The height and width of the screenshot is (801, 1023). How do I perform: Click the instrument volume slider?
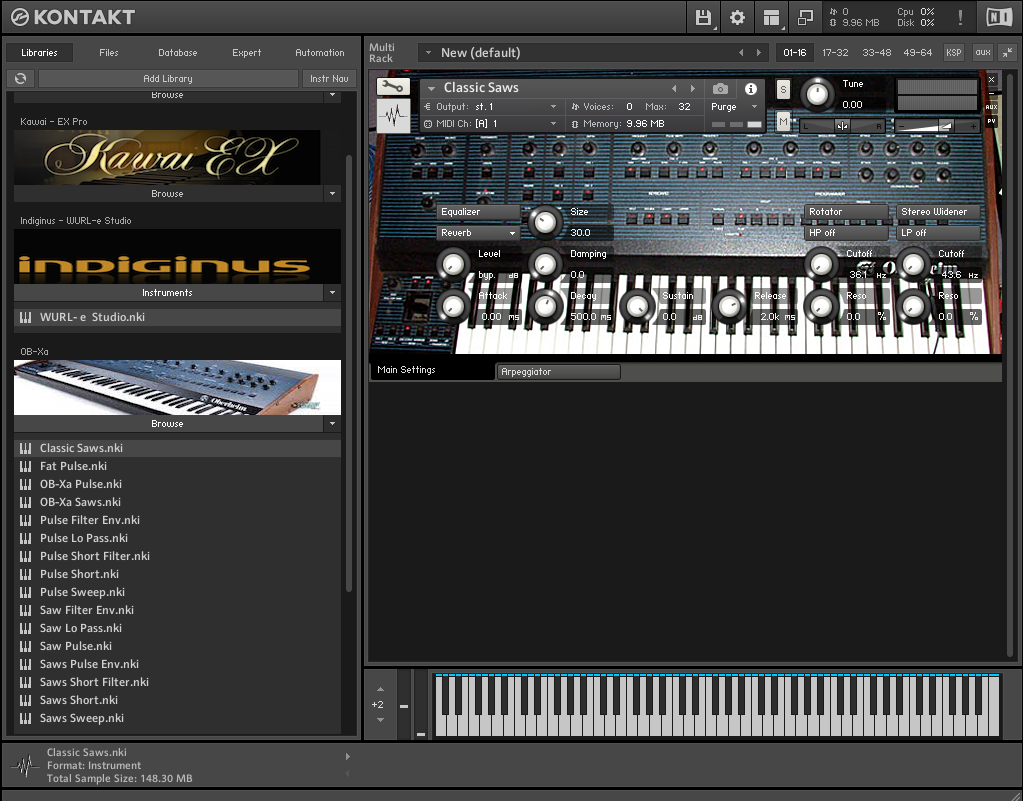pyautogui.click(x=937, y=126)
